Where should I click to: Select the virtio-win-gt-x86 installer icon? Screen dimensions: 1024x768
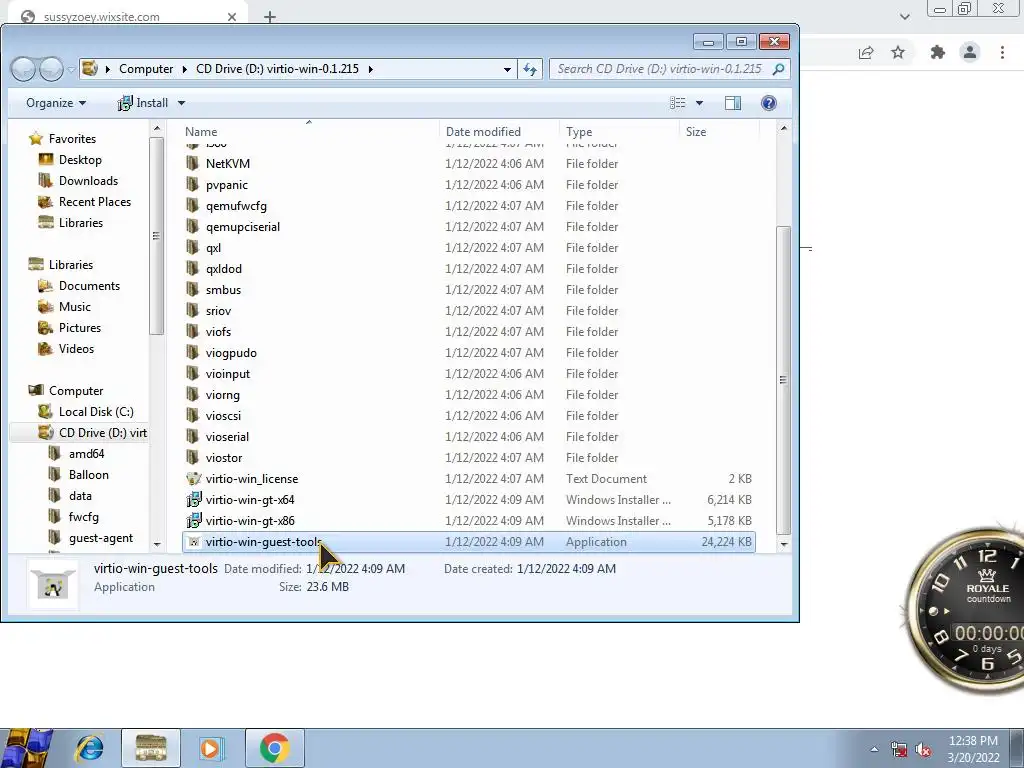coord(193,521)
